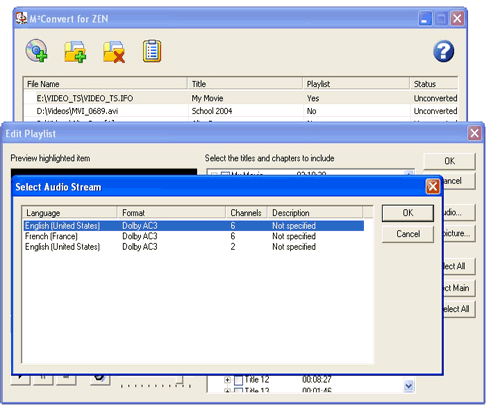This screenshot has height=411, width=500.
Task: Close the Edit Playlist window
Action: click(474, 133)
